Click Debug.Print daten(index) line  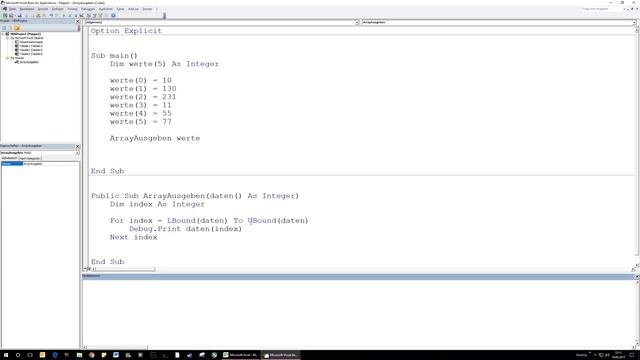pyautogui.click(x=185, y=229)
